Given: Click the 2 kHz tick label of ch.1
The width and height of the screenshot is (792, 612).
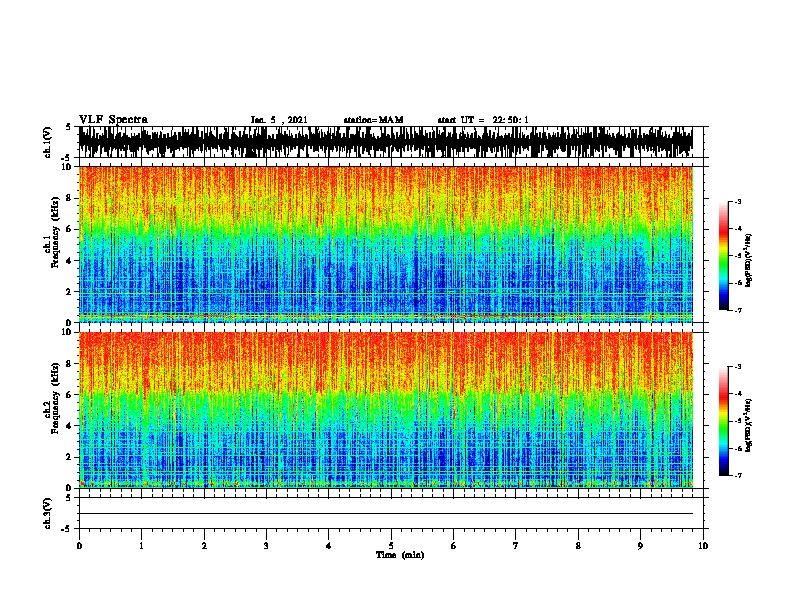Looking at the screenshot, I should click(x=70, y=291).
